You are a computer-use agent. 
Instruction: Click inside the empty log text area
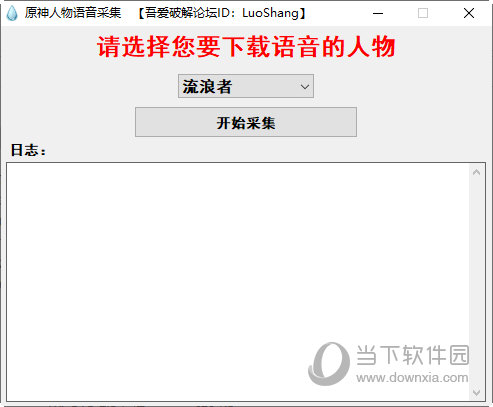coord(237,282)
